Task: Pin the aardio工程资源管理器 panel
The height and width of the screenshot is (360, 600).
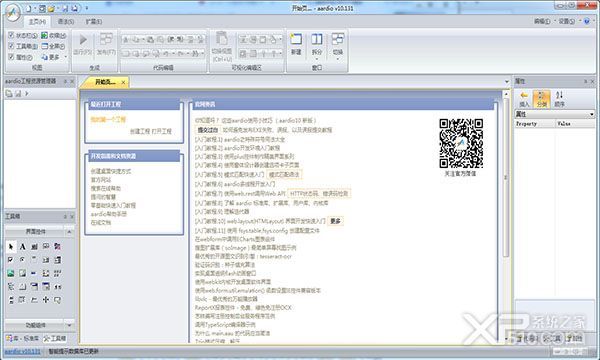Action: coord(65,81)
